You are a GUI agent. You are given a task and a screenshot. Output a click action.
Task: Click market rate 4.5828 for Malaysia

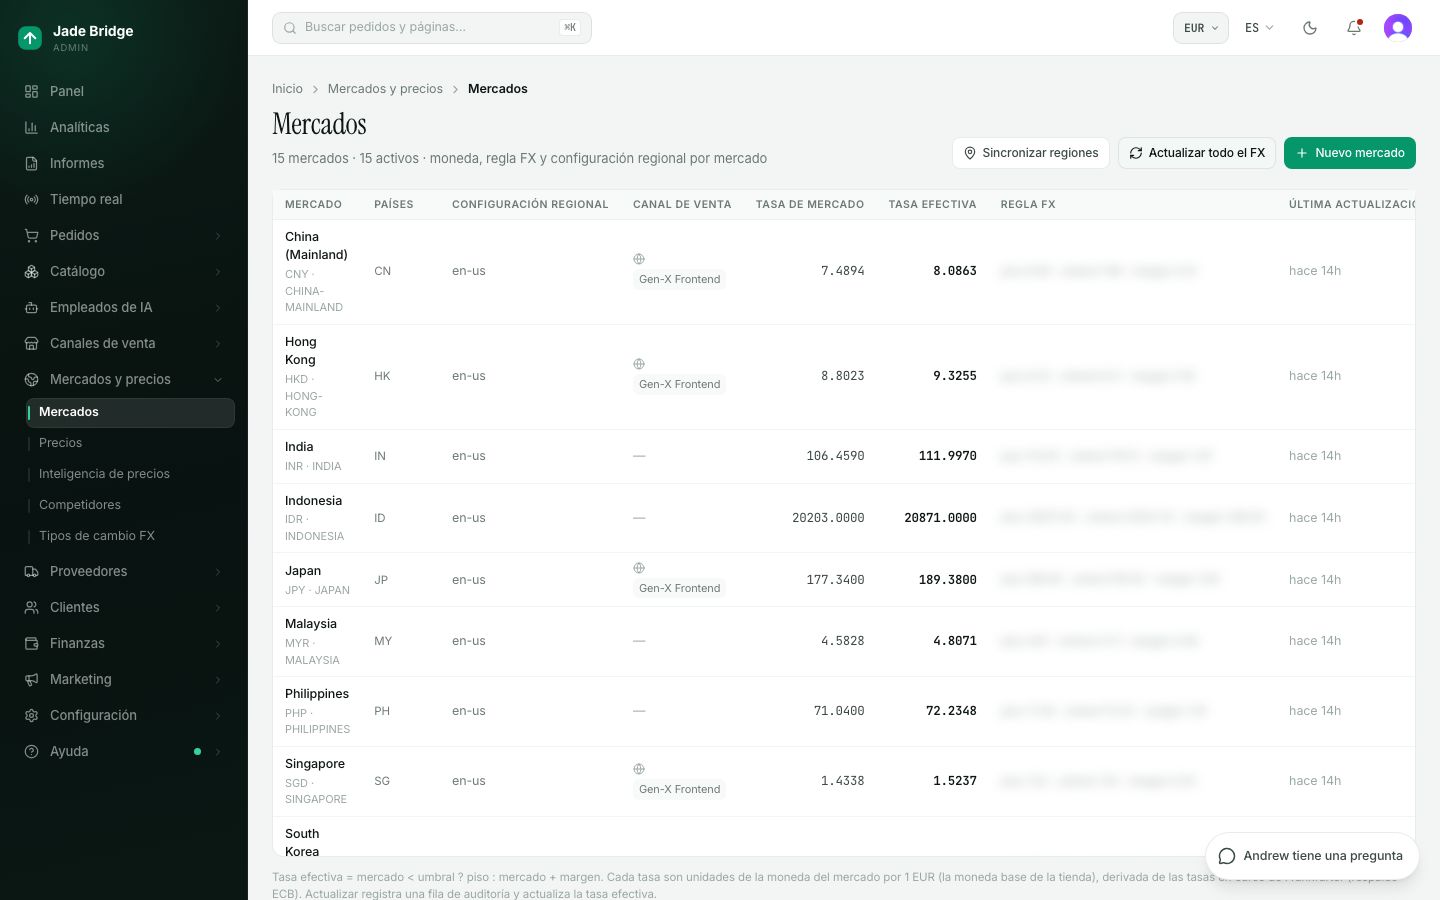point(842,641)
